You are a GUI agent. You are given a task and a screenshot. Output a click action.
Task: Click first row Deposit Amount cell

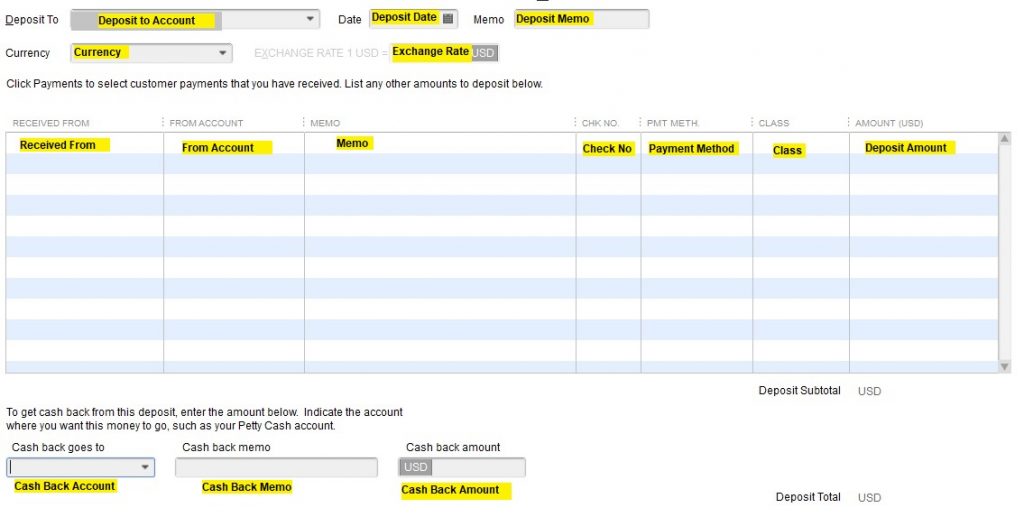click(924, 144)
